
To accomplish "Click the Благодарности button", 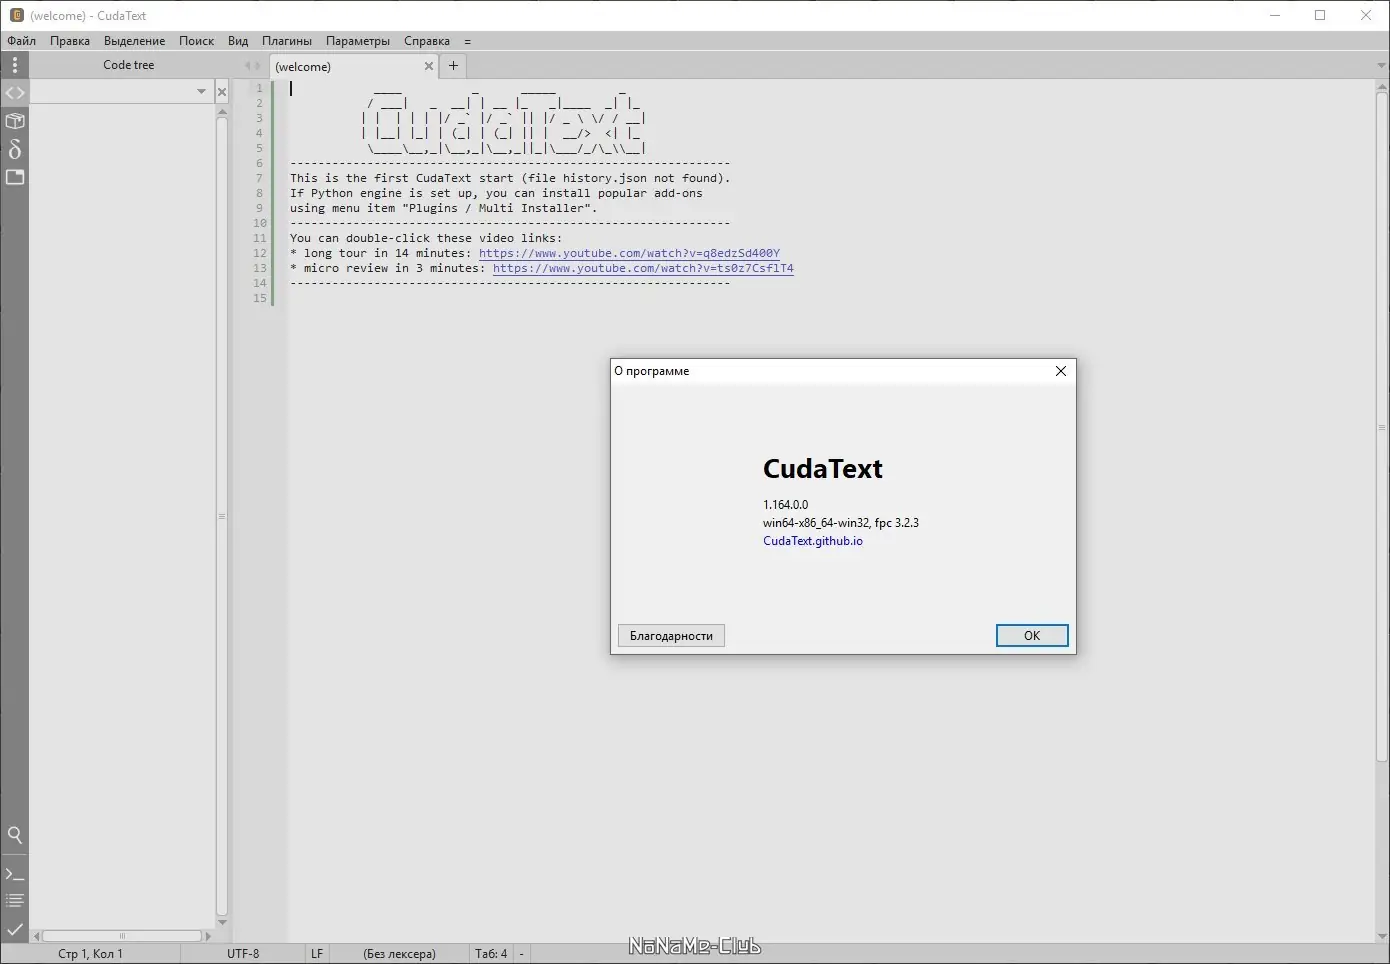I will [x=671, y=636].
